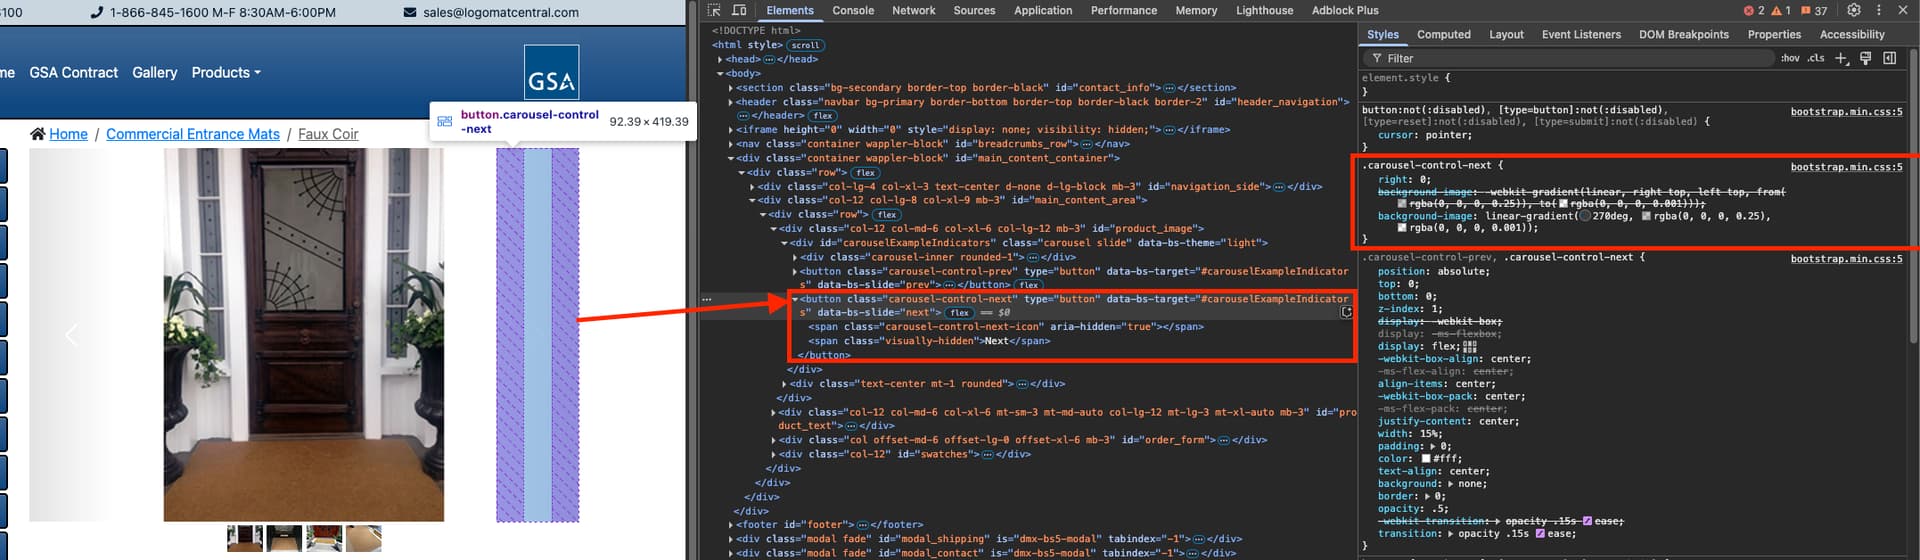Select the last carousel thumbnail below the image
The height and width of the screenshot is (560, 1920).
(x=363, y=538)
